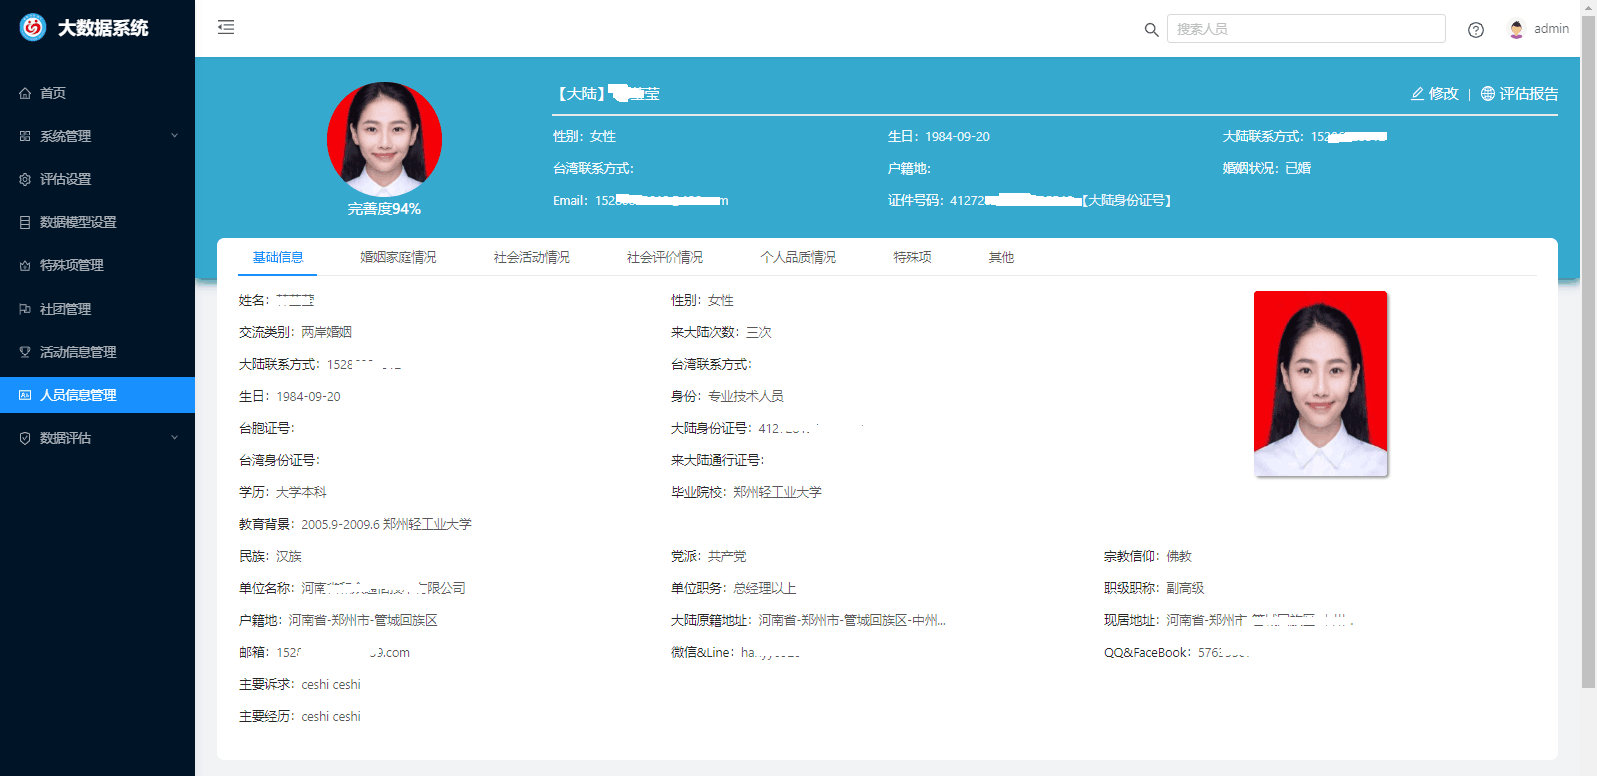Open the 评估报告 link

point(1528,94)
